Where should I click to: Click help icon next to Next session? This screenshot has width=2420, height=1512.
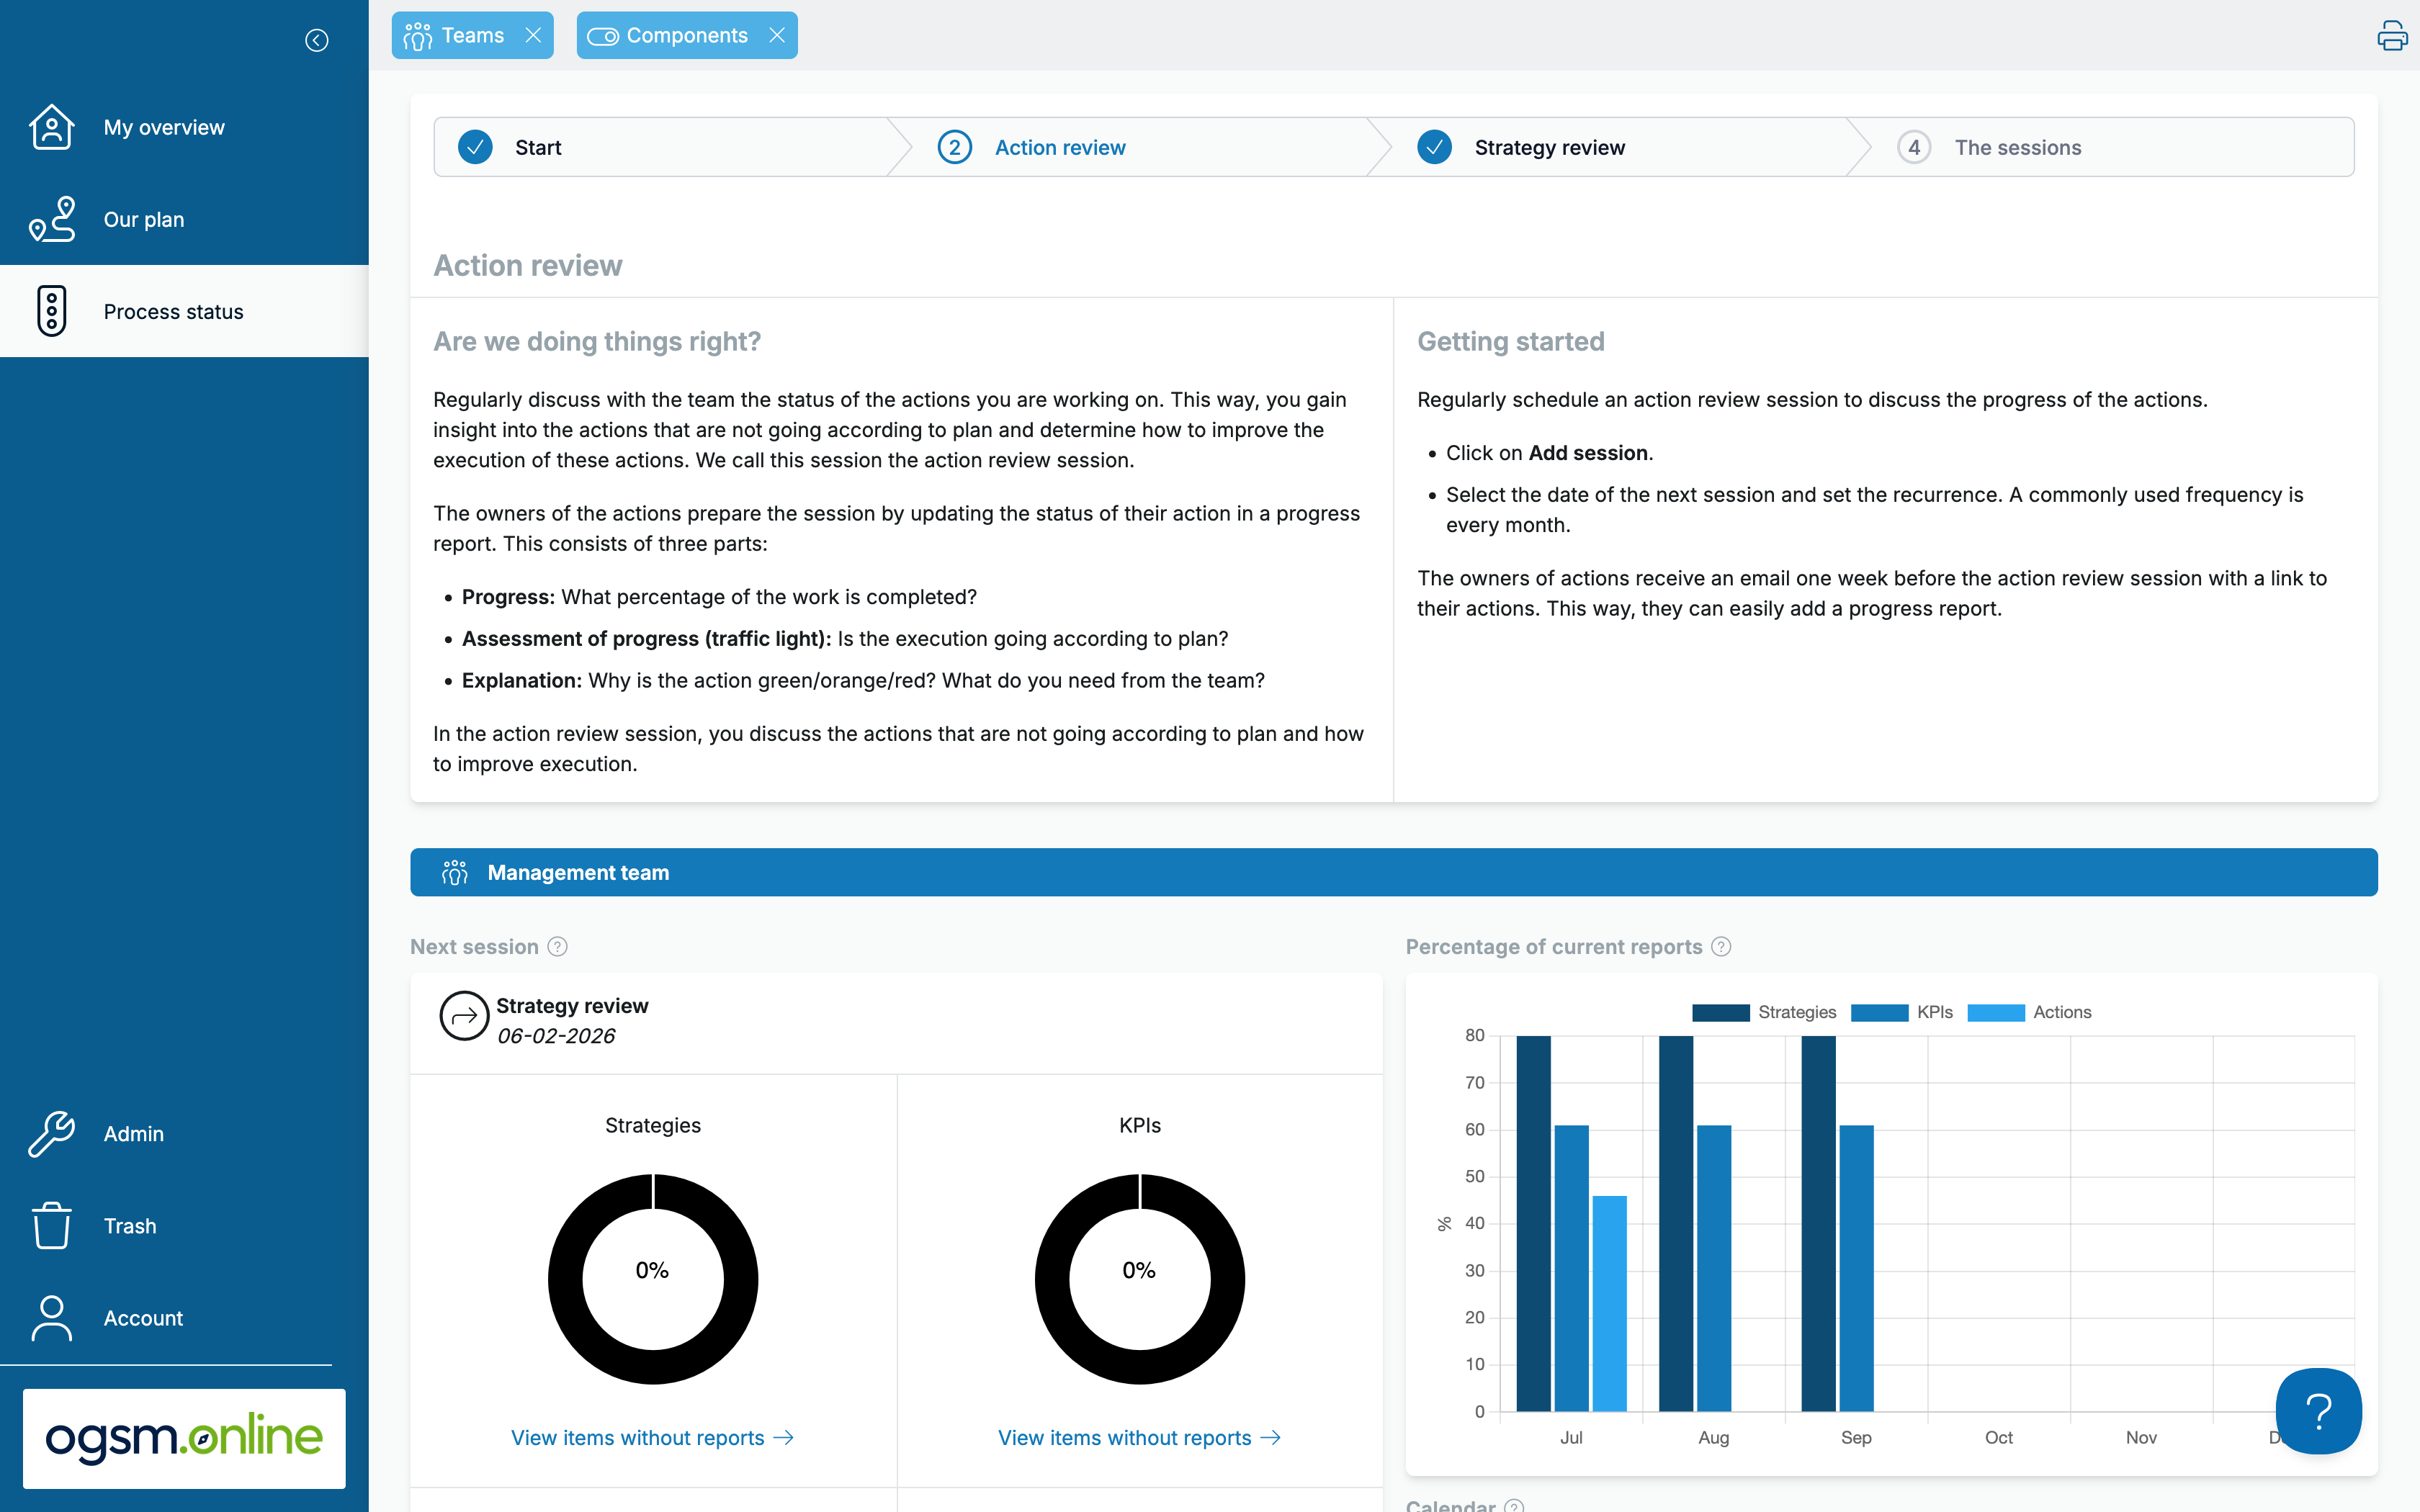[x=558, y=946]
